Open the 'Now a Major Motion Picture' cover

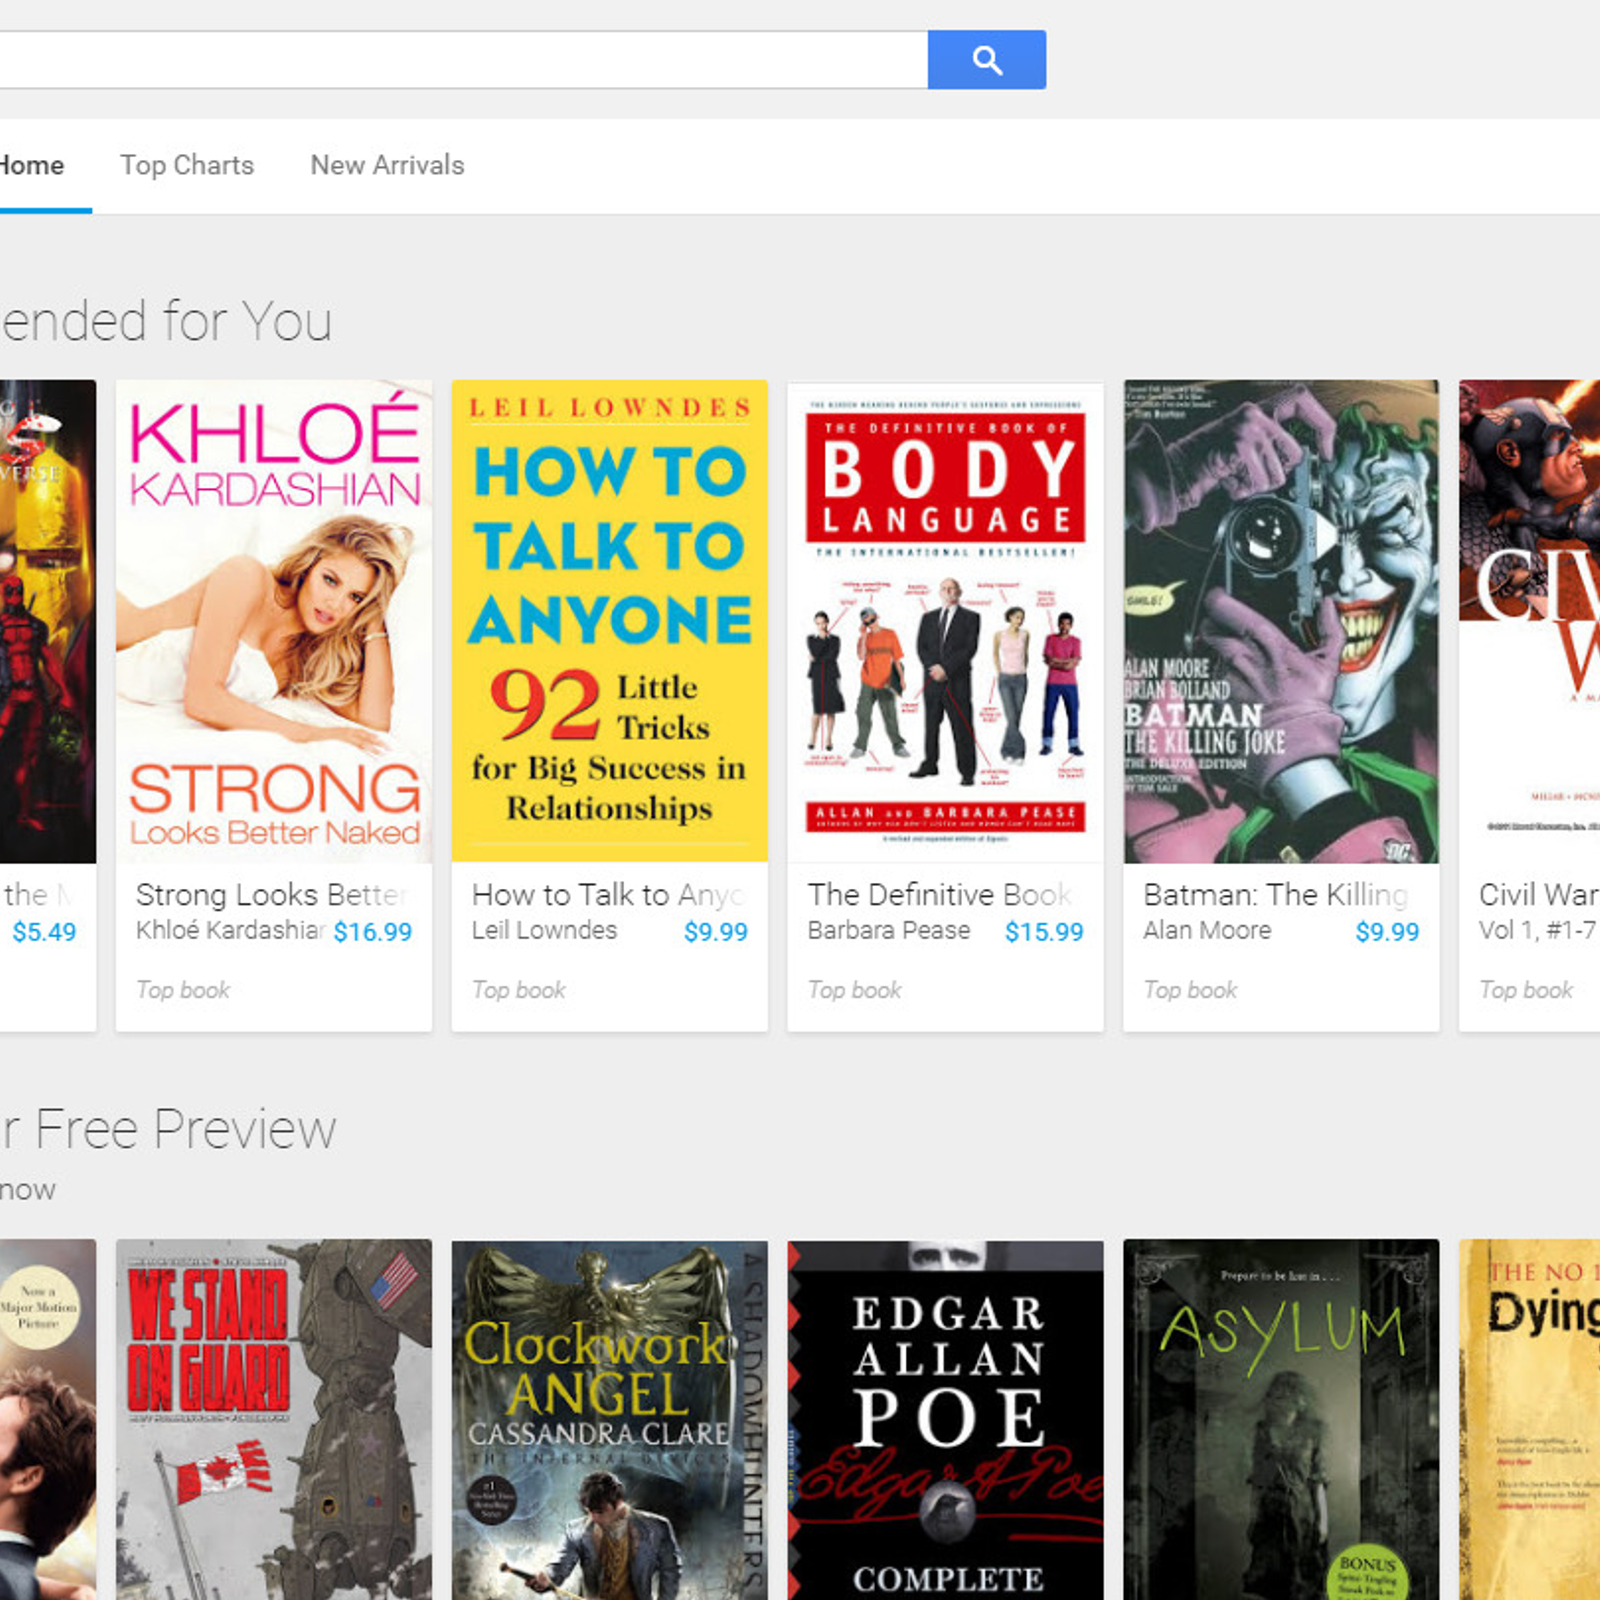pyautogui.click(x=48, y=1420)
